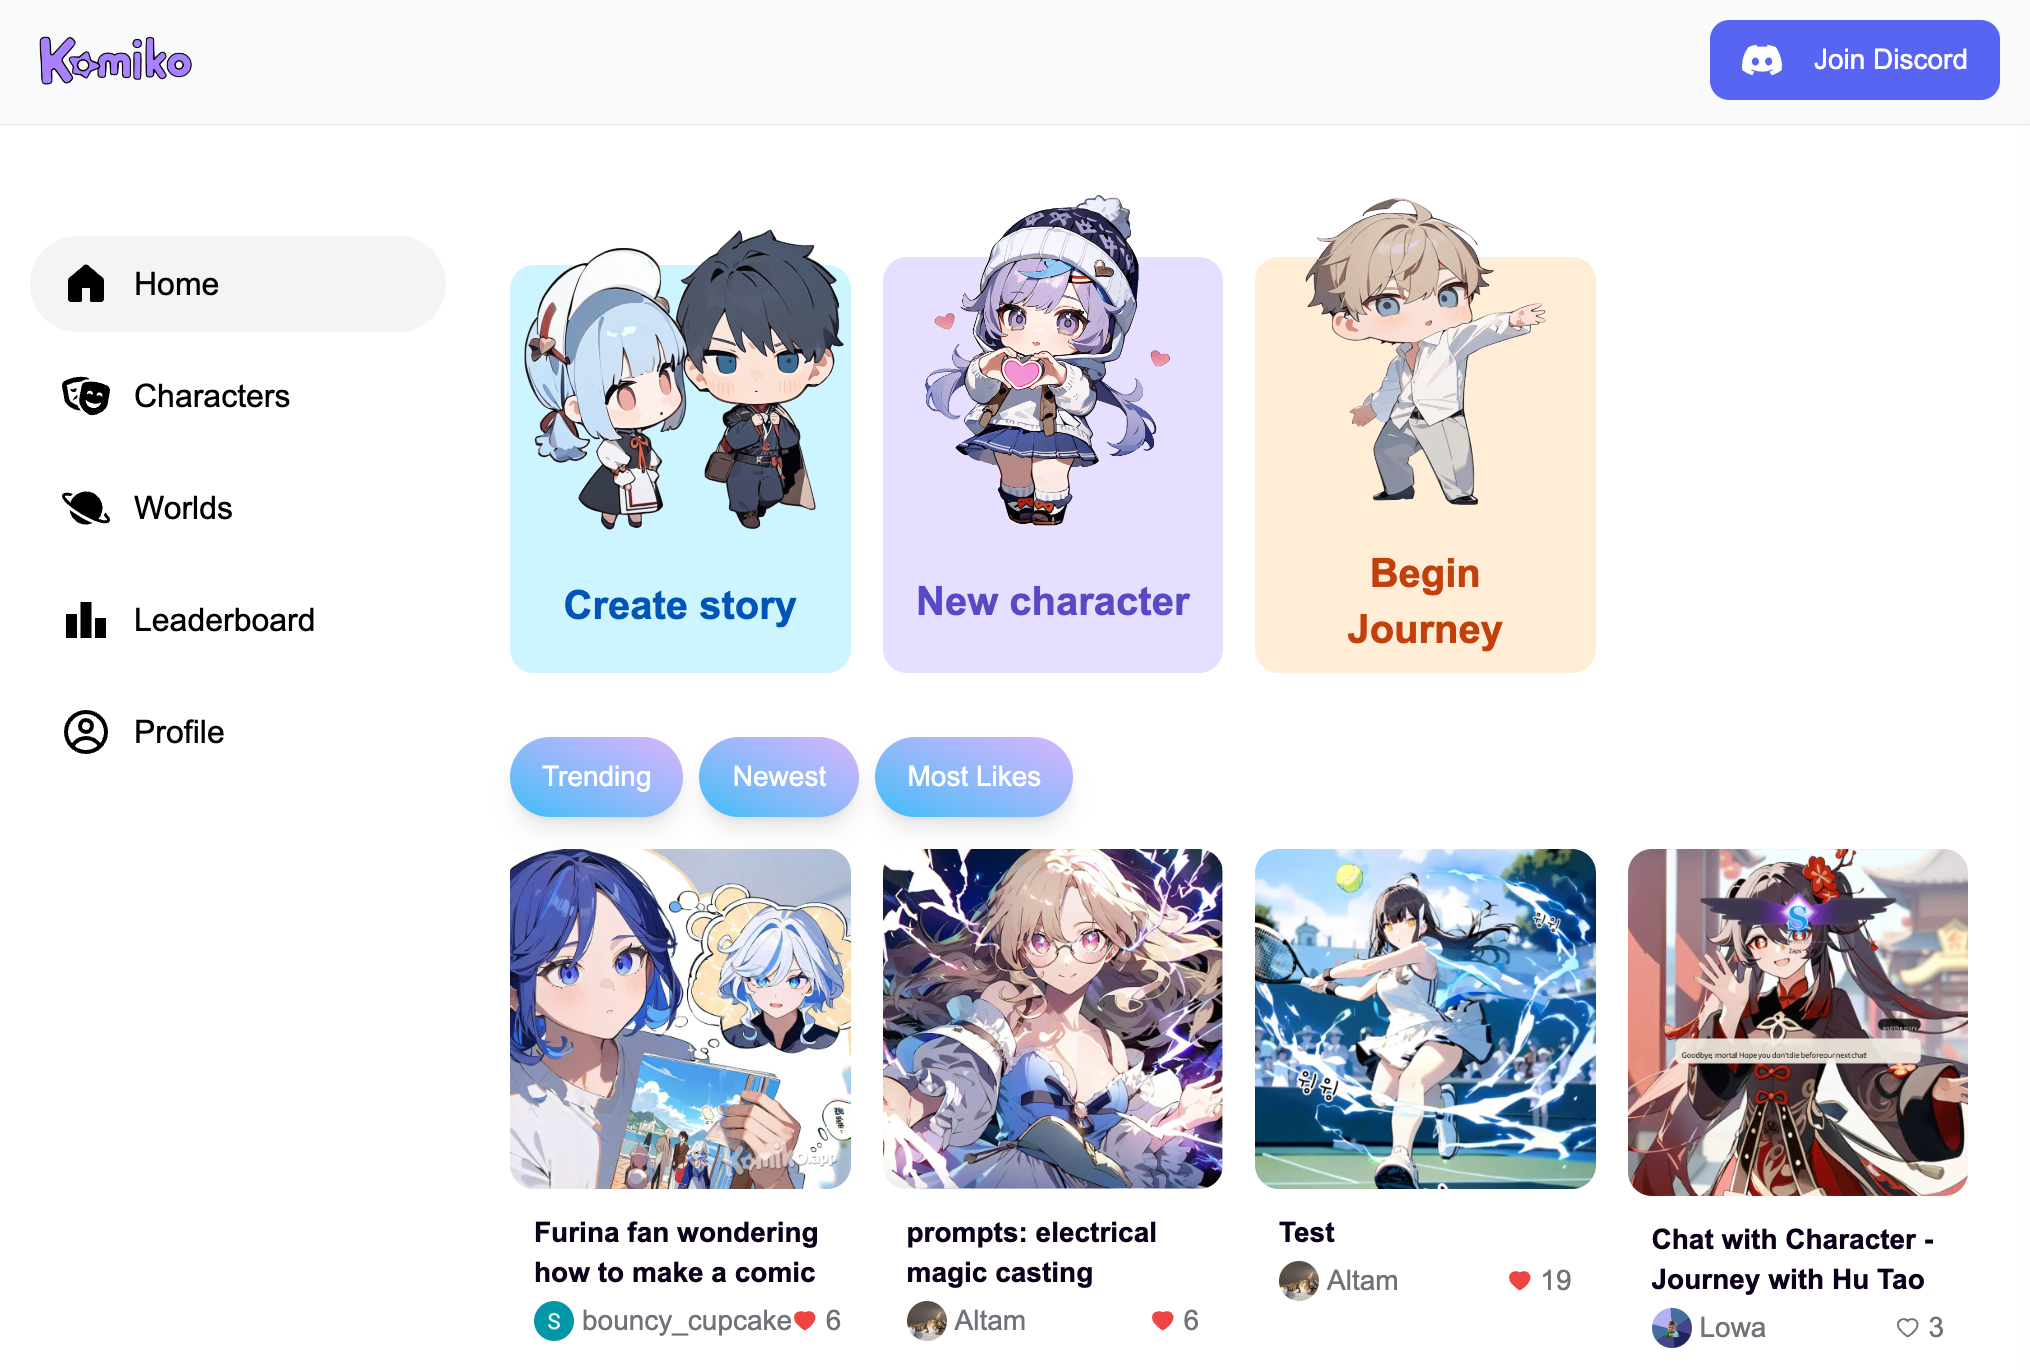The width and height of the screenshot is (2030, 1370).
Task: Select the Most Likes filter tab
Action: [x=974, y=777]
